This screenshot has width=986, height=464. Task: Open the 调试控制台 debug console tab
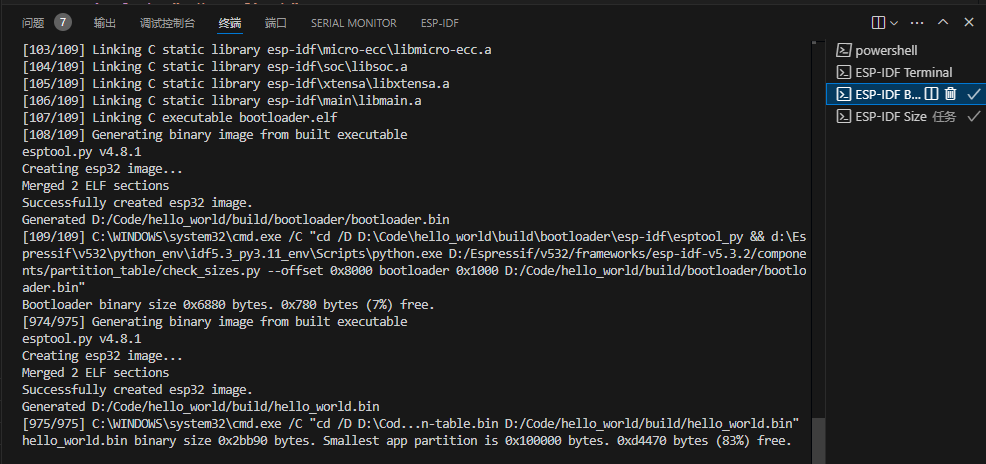click(x=168, y=23)
